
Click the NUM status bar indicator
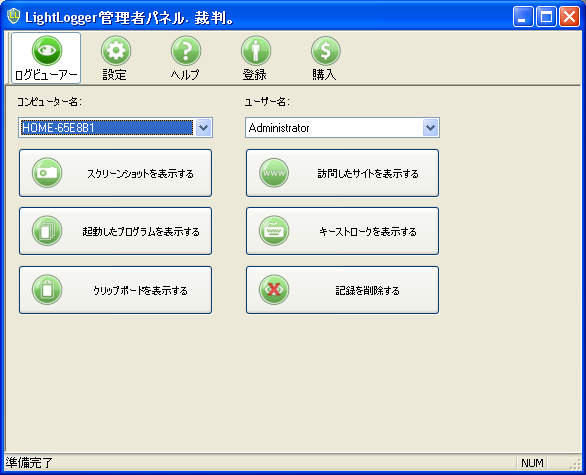tap(532, 463)
